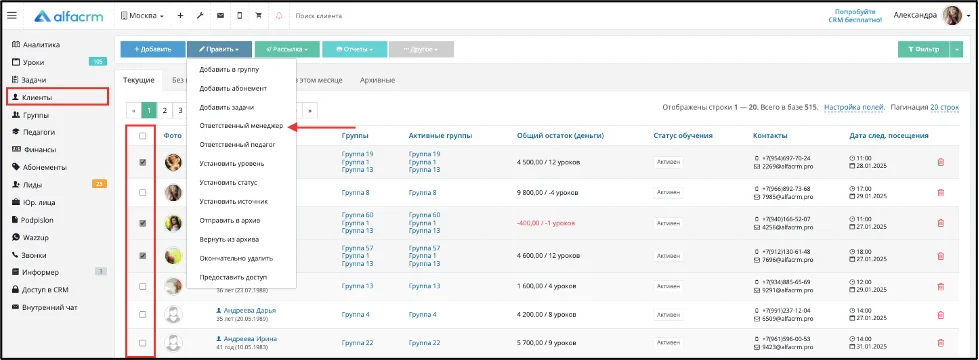979x360 pixels.
Task: Expand the Москва location dropdown
Action: (142, 16)
